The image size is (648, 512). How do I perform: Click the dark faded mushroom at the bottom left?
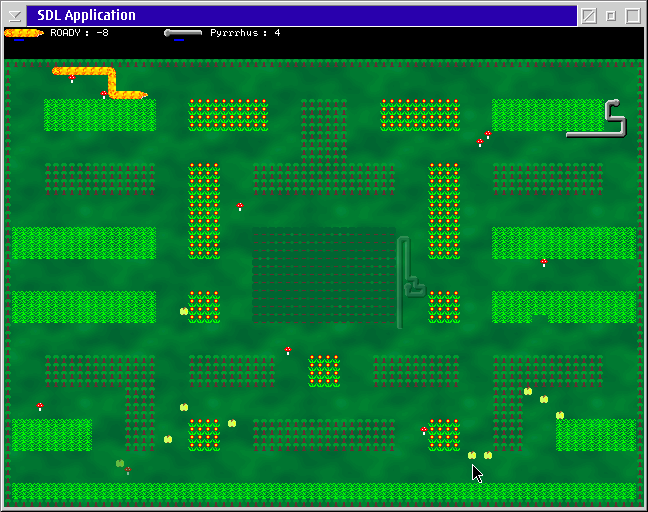pyautogui.click(x=128, y=471)
